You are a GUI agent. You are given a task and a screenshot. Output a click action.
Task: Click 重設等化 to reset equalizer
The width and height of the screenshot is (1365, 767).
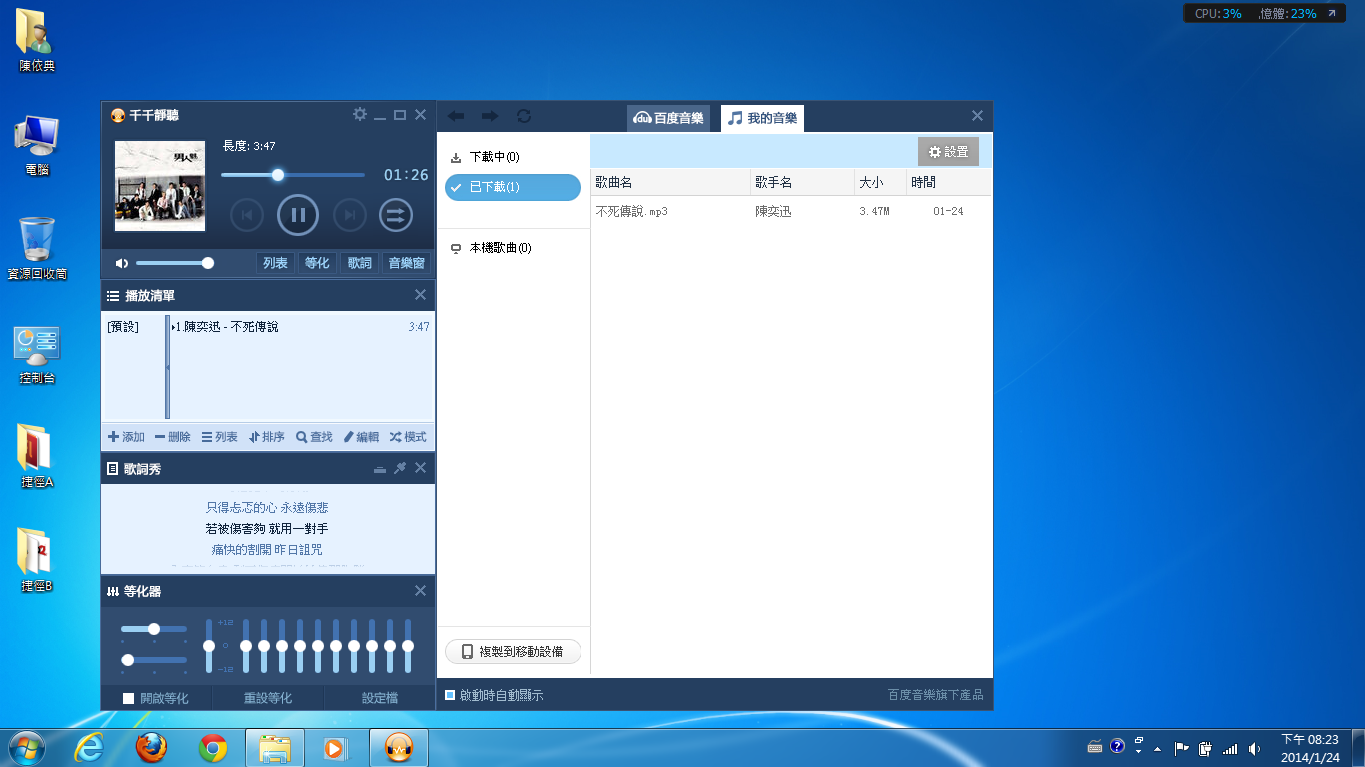tap(268, 698)
